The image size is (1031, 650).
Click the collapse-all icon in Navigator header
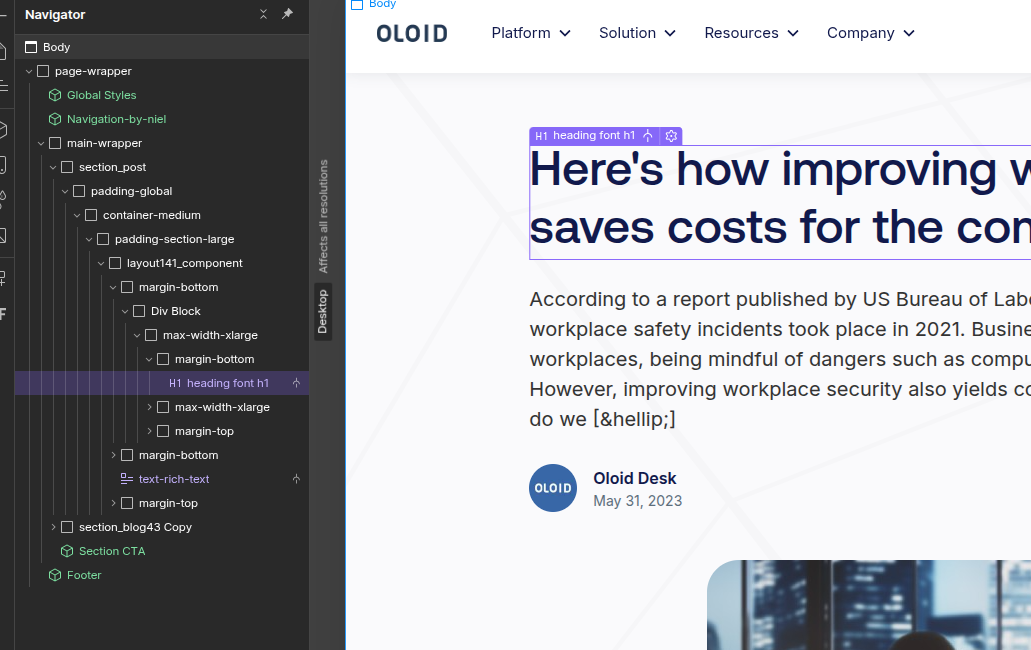coord(263,14)
